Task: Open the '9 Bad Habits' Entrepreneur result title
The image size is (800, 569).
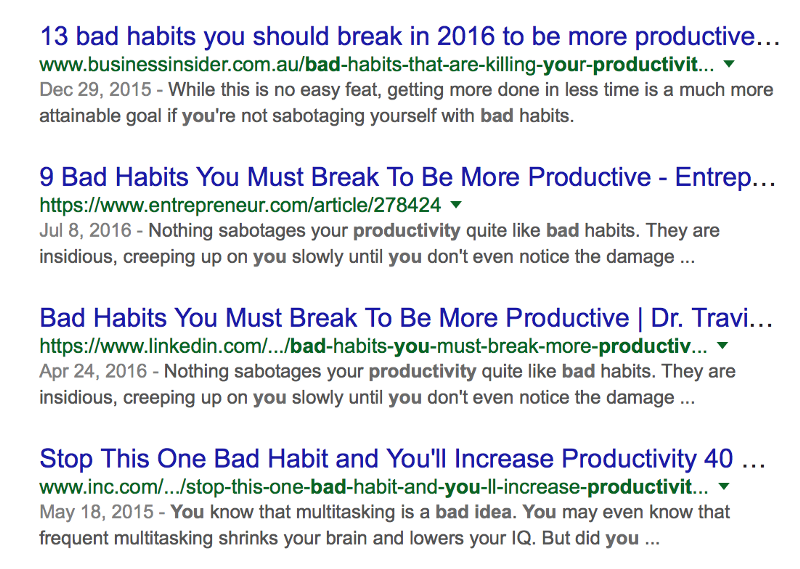Action: [x=408, y=178]
